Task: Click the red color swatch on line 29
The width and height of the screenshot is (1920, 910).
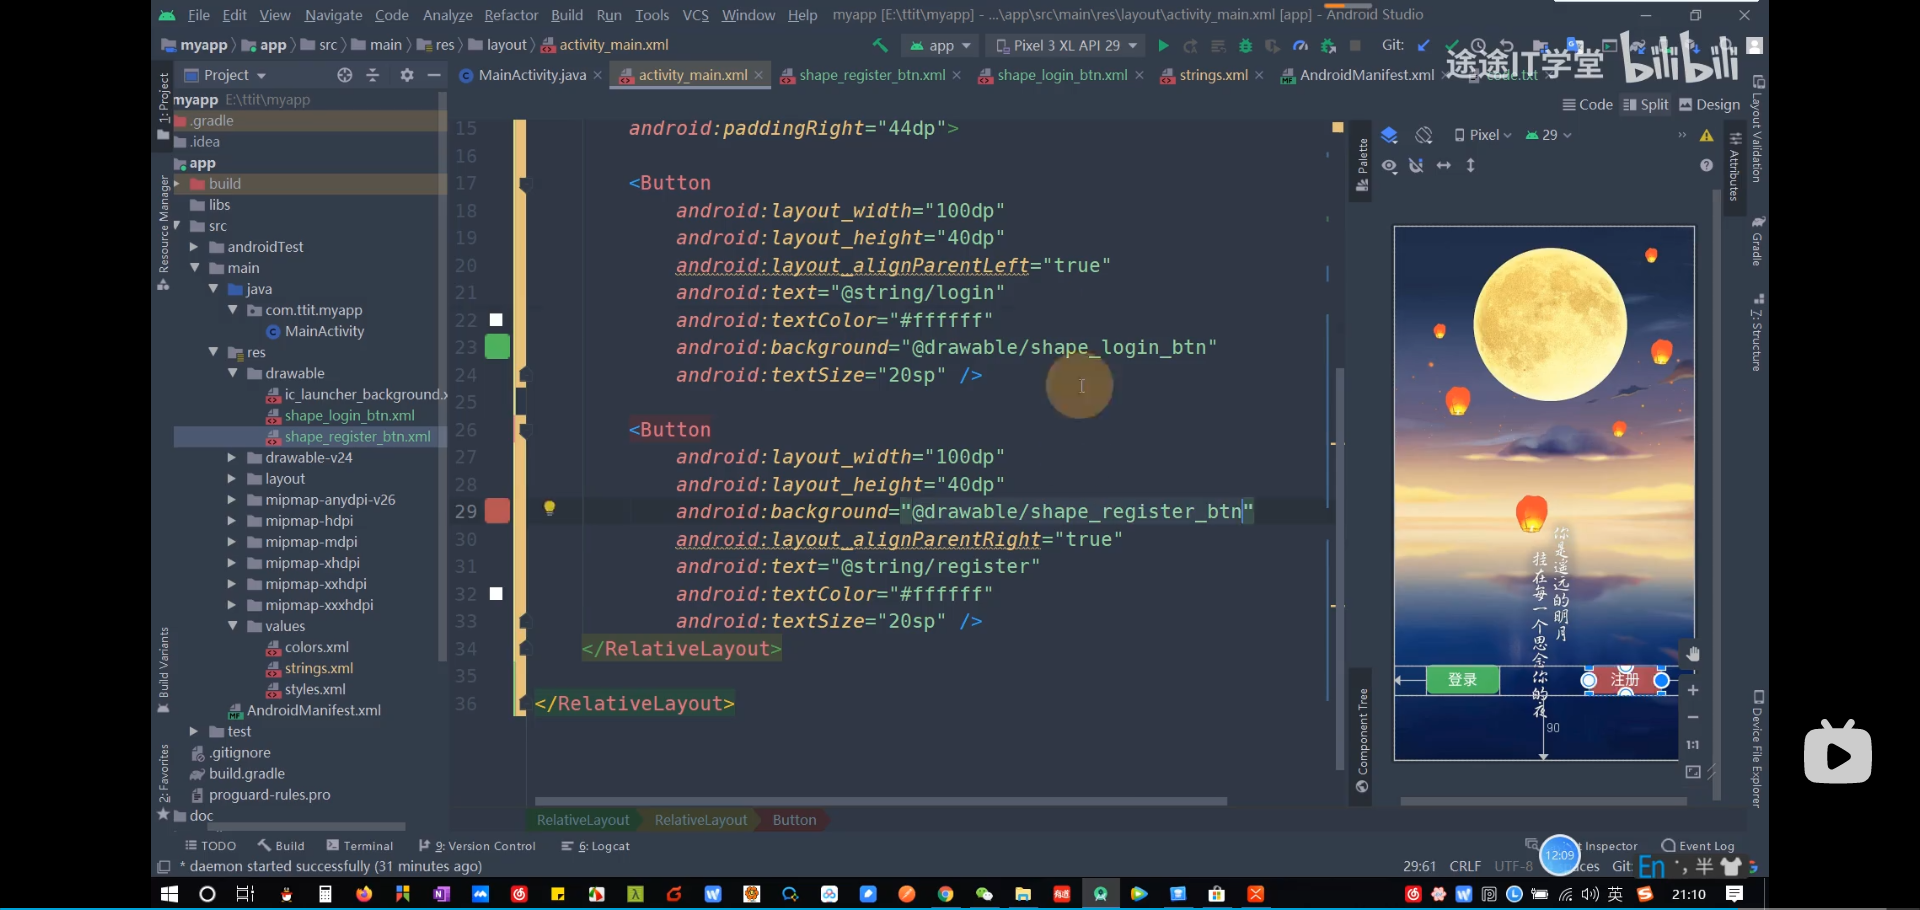Action: [x=497, y=511]
